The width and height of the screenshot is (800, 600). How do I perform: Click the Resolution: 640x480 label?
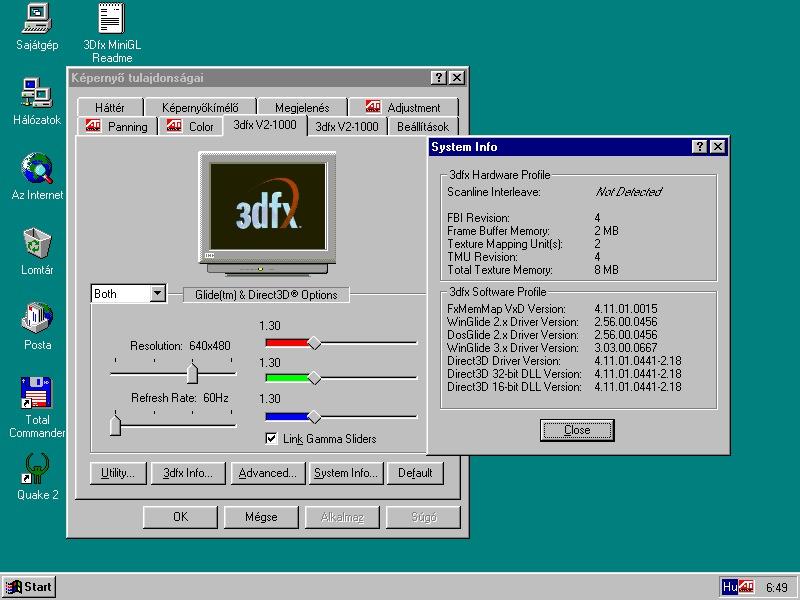(x=180, y=345)
